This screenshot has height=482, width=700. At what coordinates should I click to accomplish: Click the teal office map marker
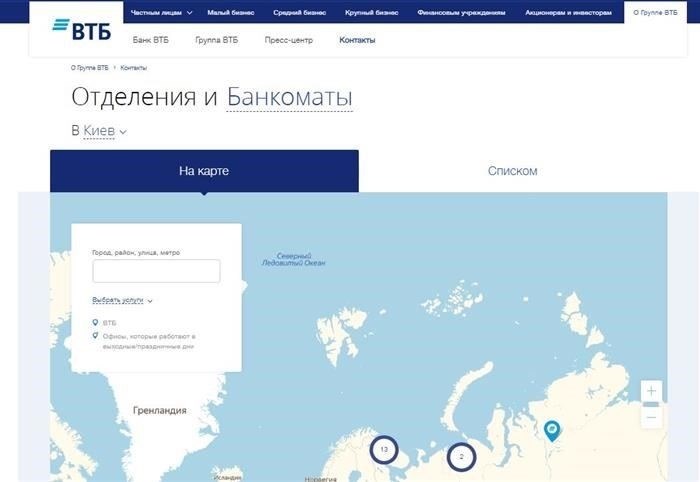pyautogui.click(x=552, y=431)
